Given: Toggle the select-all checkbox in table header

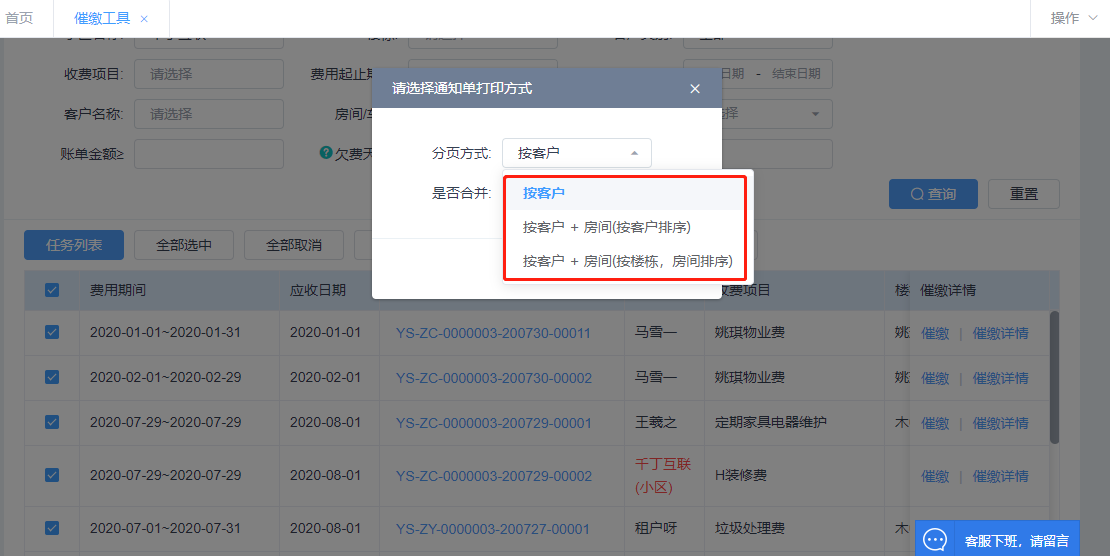Looking at the screenshot, I should (52, 290).
